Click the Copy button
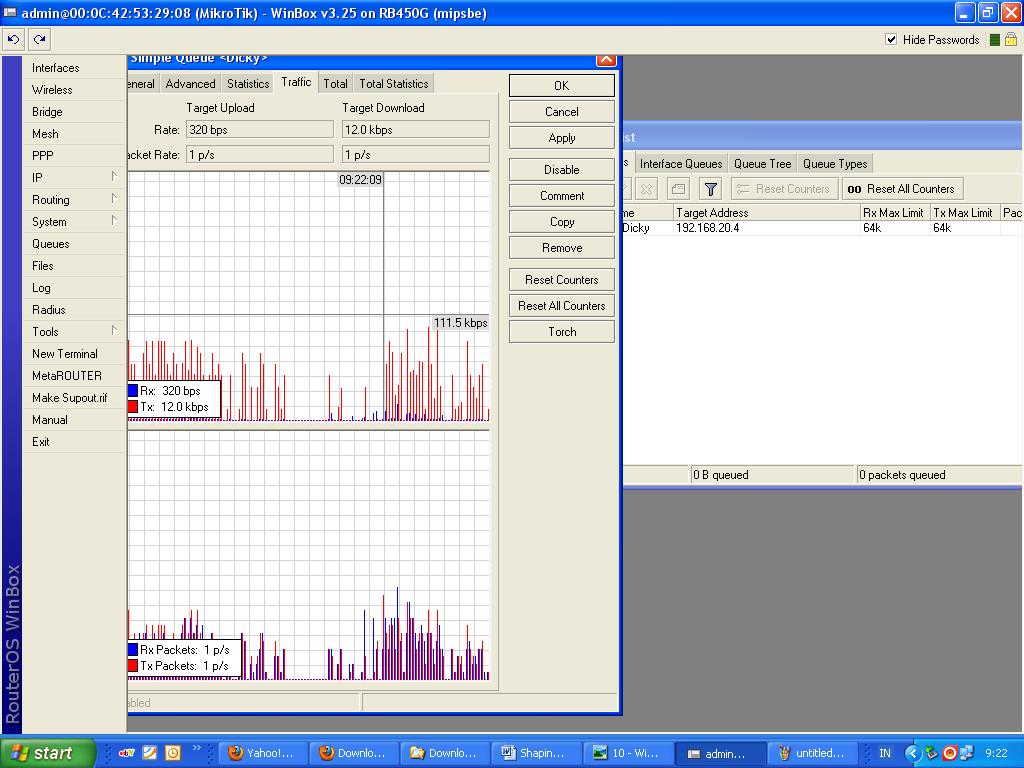1024x768 pixels. coord(562,222)
